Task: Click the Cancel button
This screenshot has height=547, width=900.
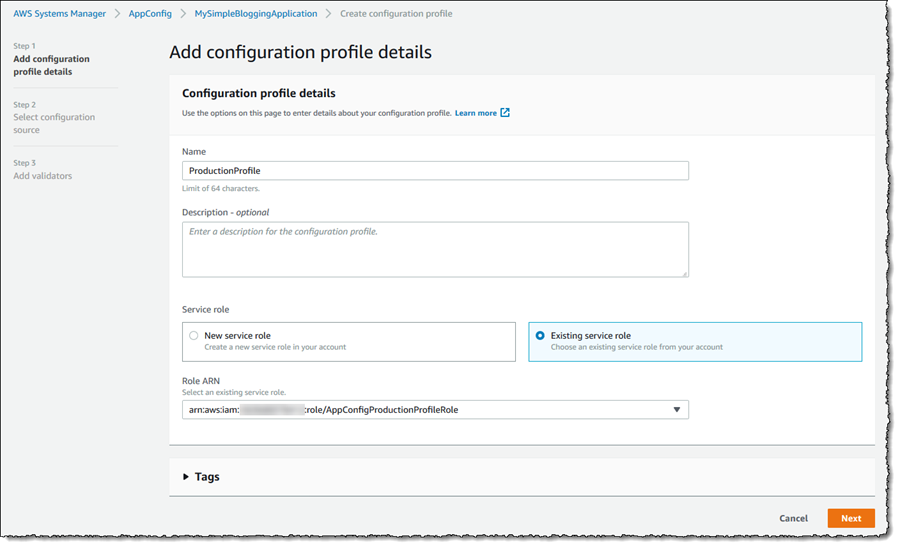Action: (793, 518)
